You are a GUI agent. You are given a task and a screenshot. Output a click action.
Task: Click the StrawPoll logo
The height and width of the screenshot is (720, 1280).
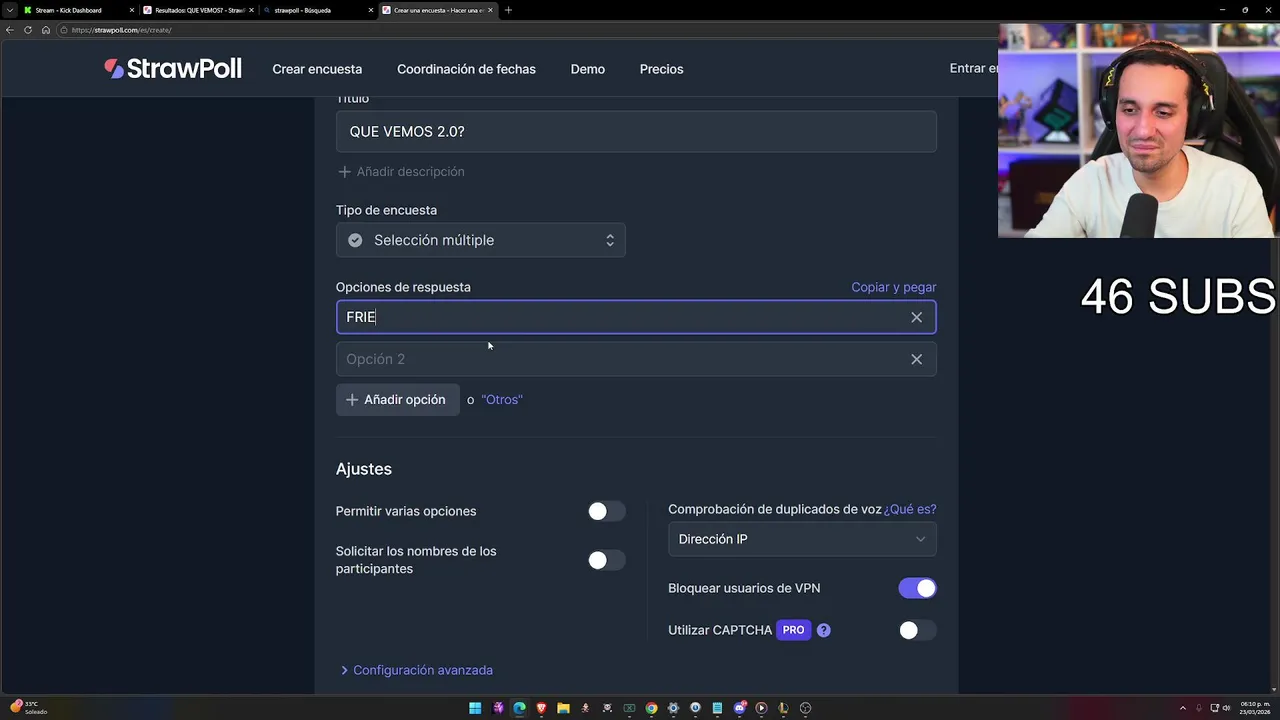[x=173, y=69]
